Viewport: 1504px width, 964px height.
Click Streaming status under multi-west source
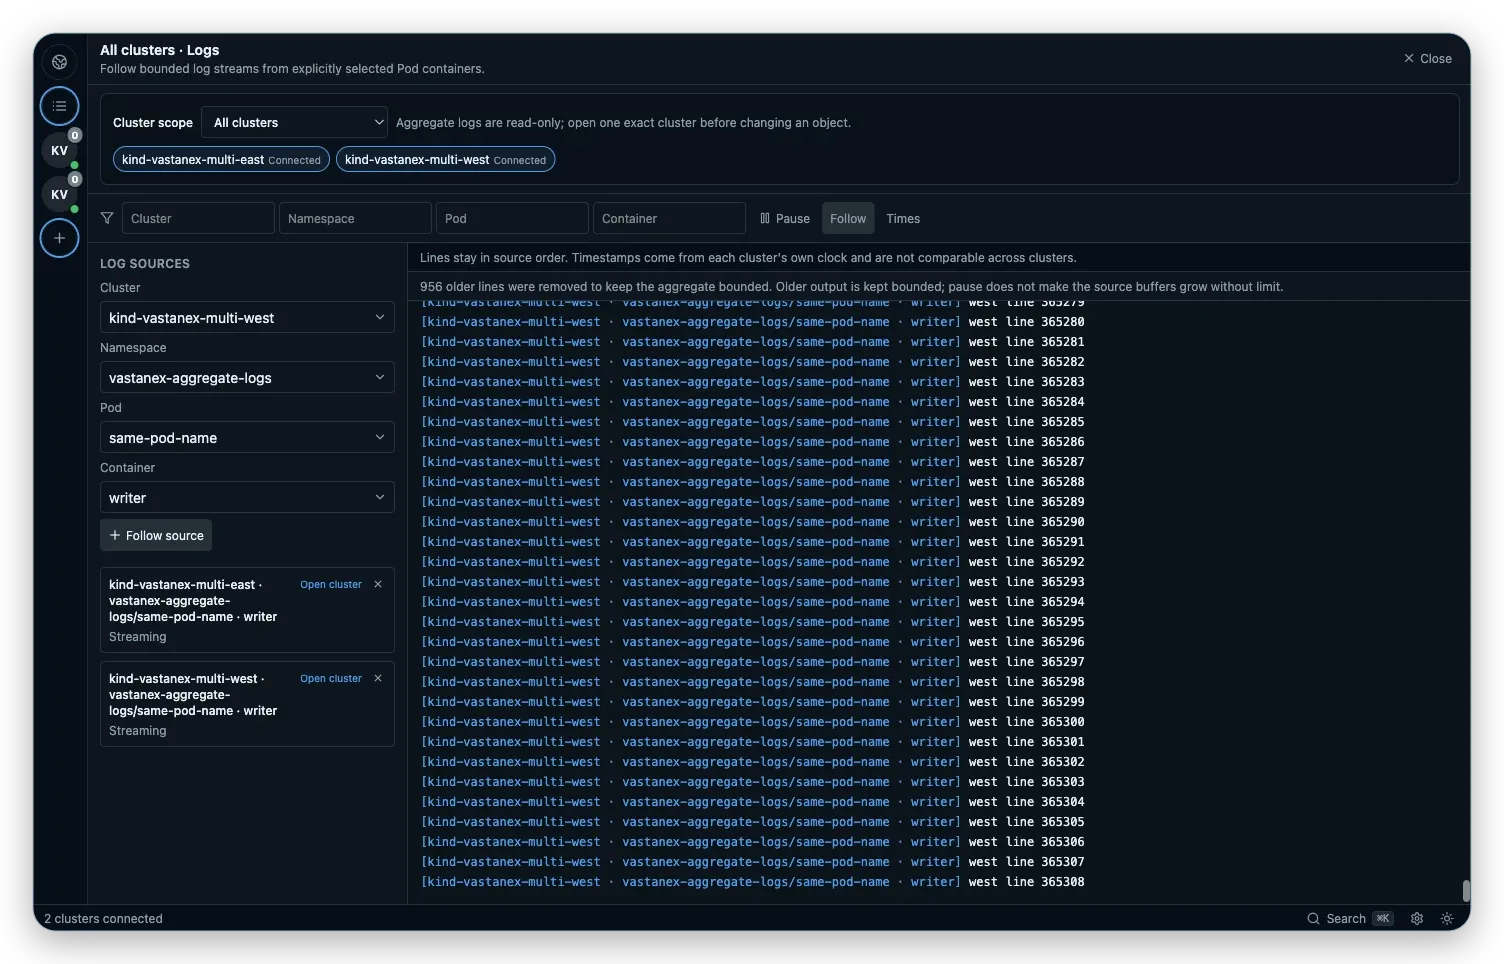tap(138, 731)
